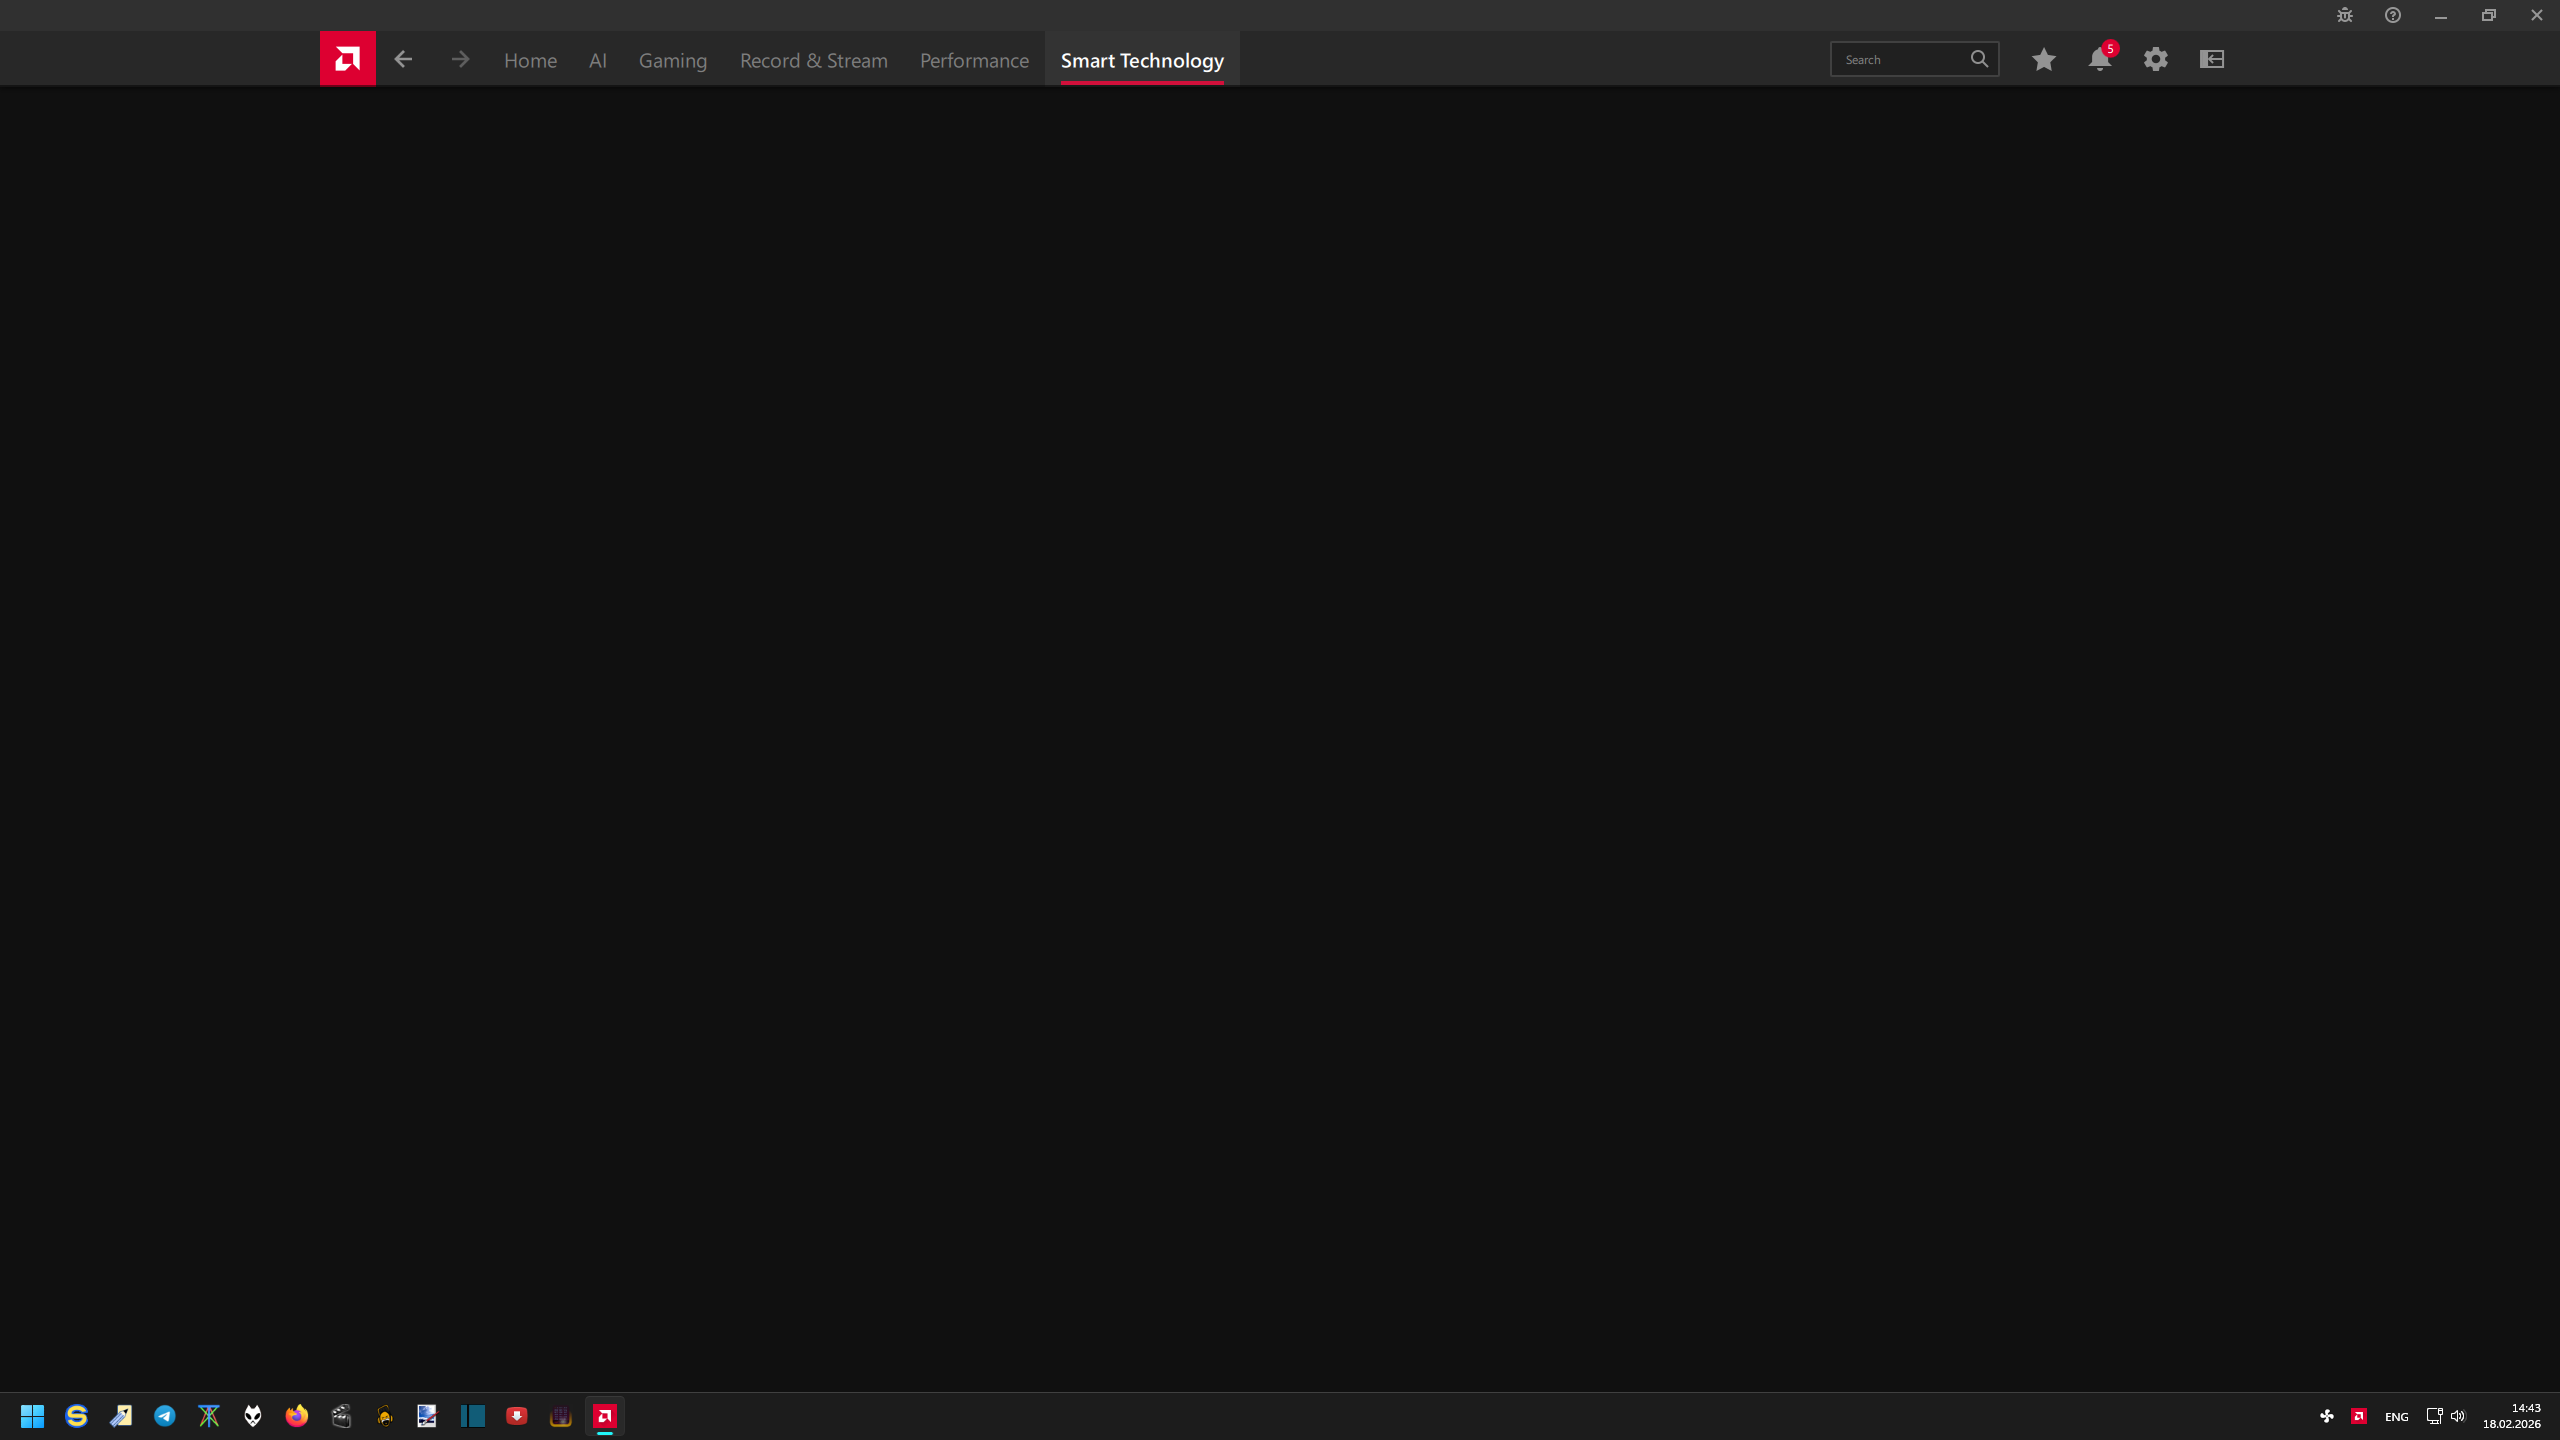2560x1440 pixels.
Task: Toggle the sidebar panel icon
Action: (2211, 59)
